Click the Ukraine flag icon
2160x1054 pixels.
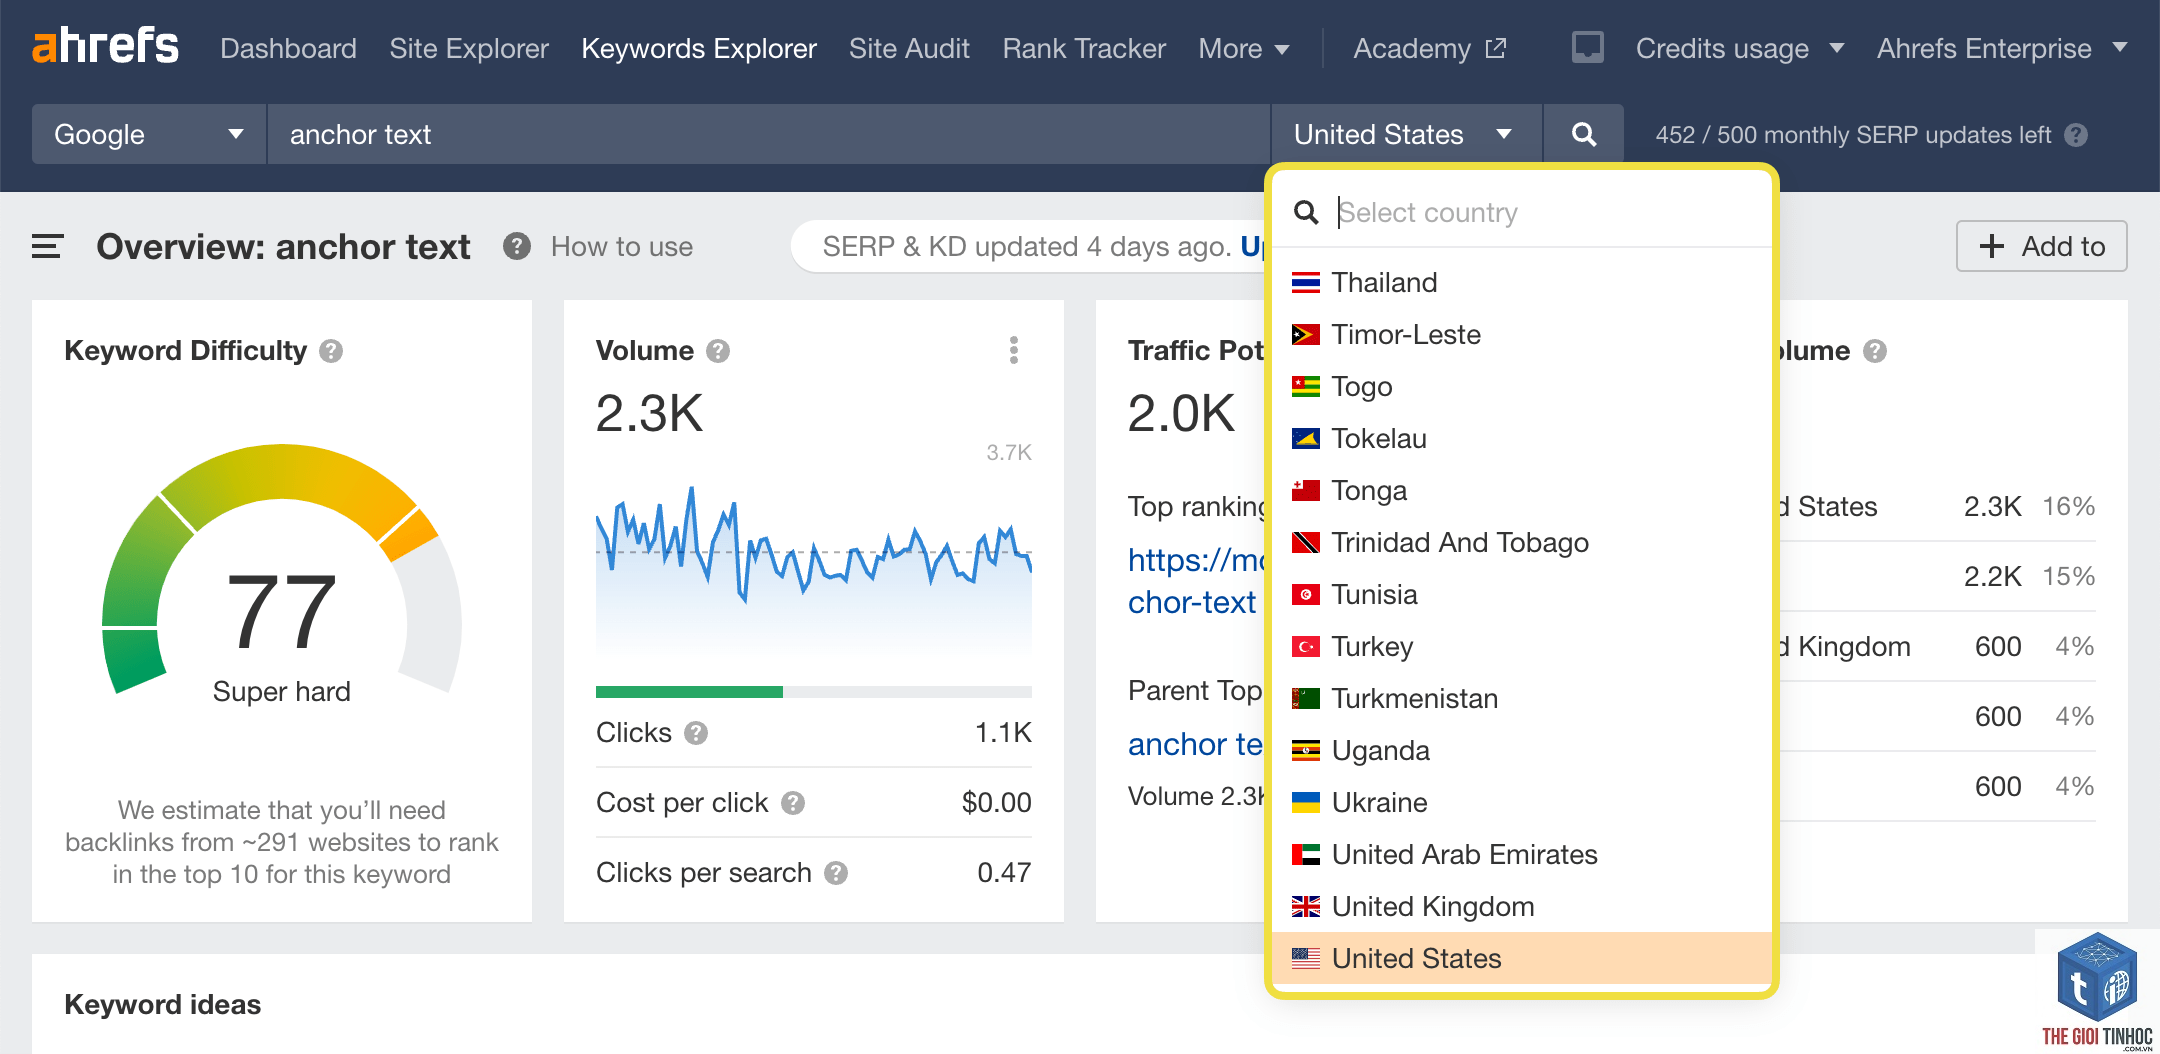1305,803
